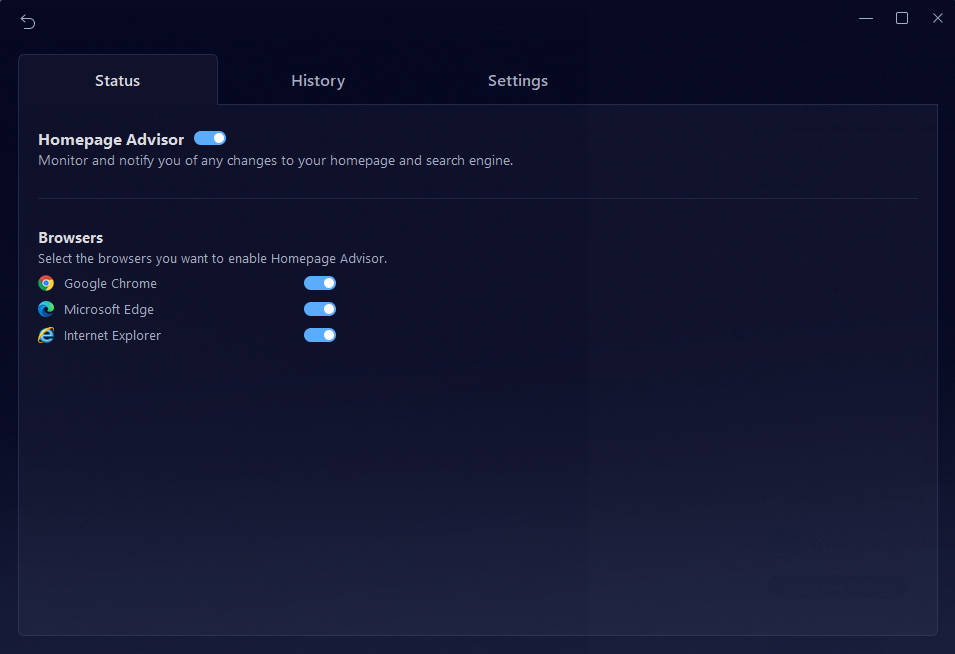Viewport: 955px width, 654px height.
Task: Close the application window
Action: pos(937,17)
